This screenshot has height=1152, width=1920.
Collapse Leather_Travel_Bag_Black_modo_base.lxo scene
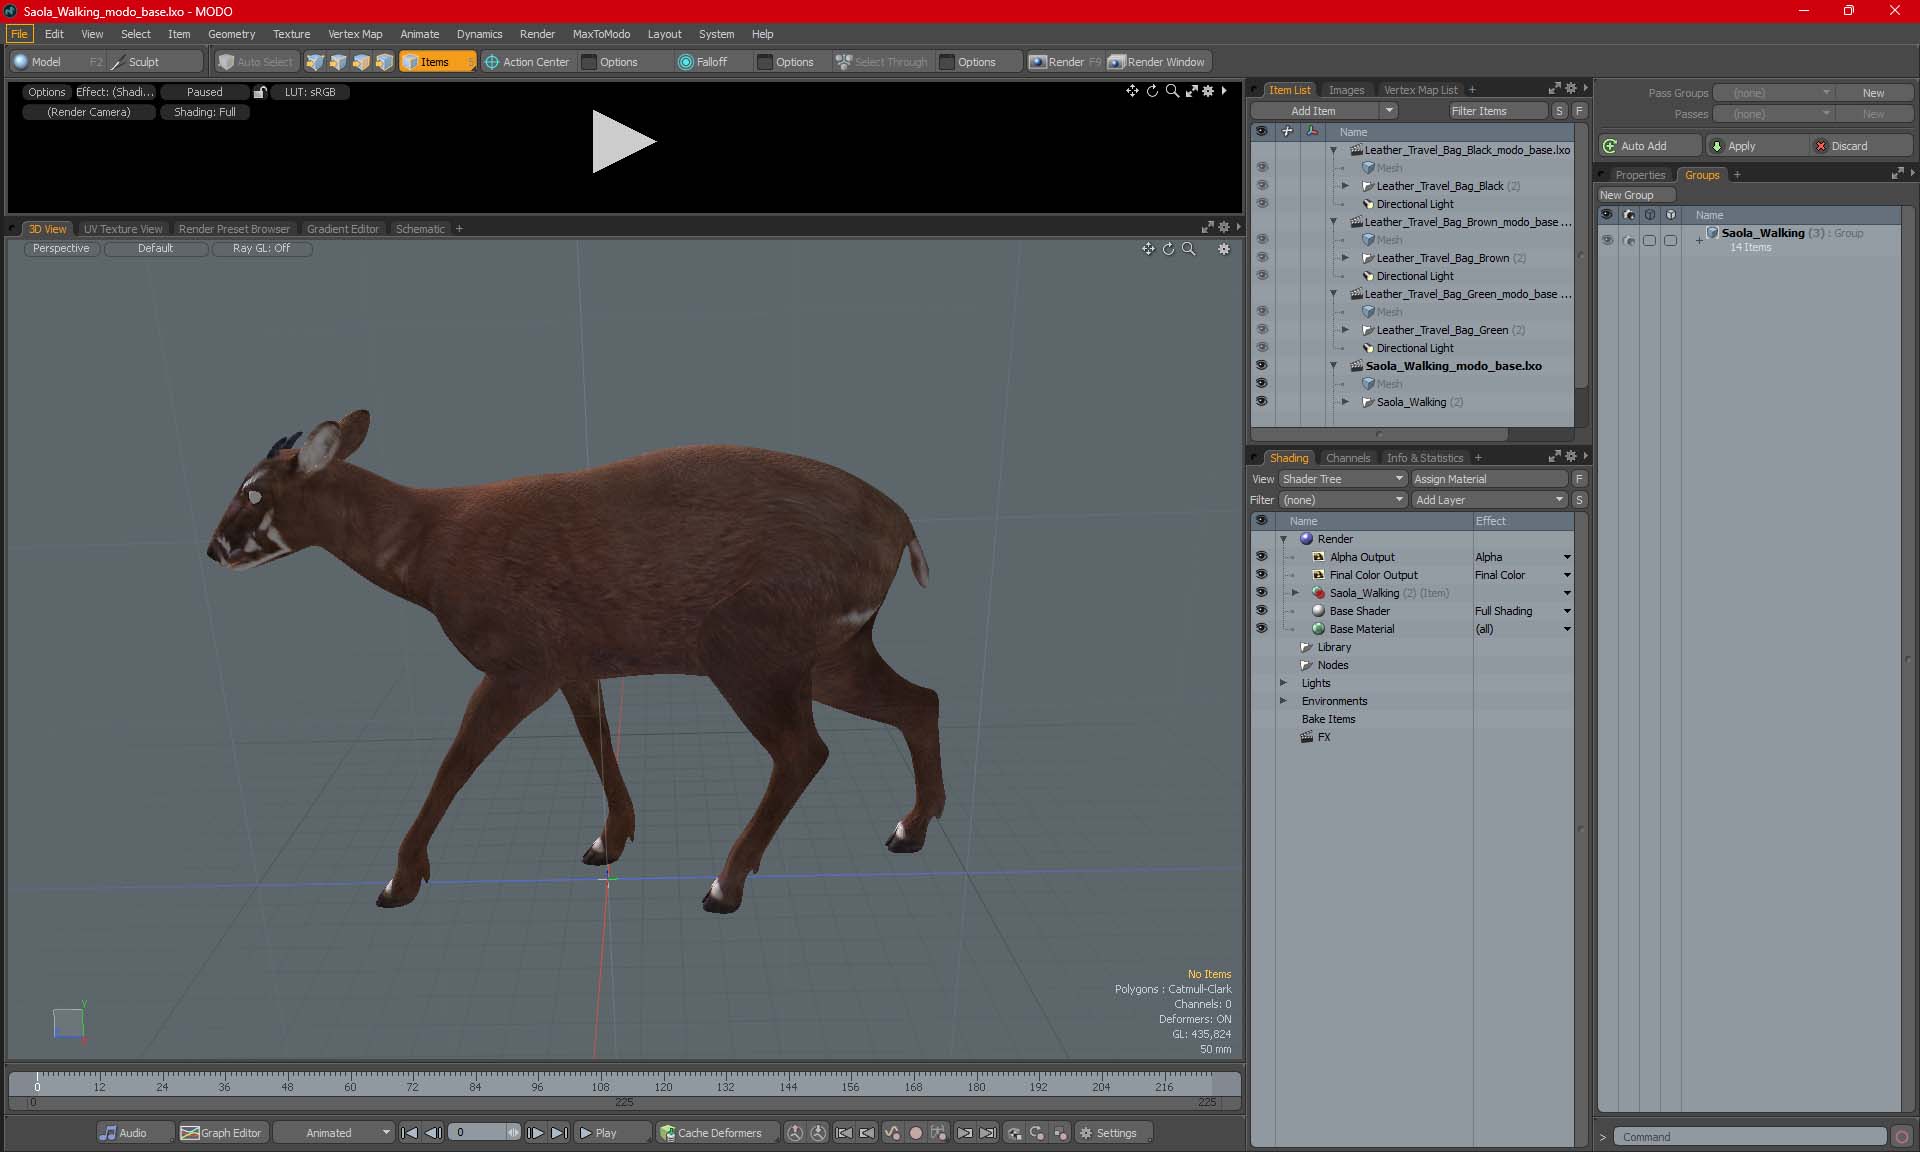(1333, 150)
